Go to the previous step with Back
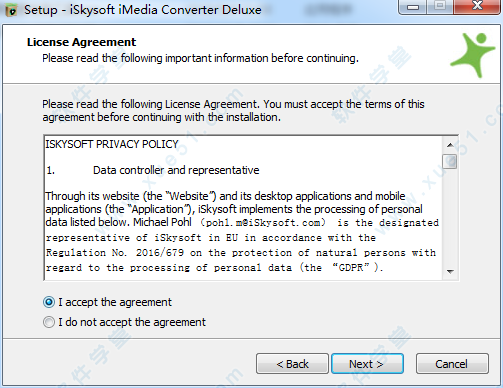503x388 pixels. click(292, 364)
